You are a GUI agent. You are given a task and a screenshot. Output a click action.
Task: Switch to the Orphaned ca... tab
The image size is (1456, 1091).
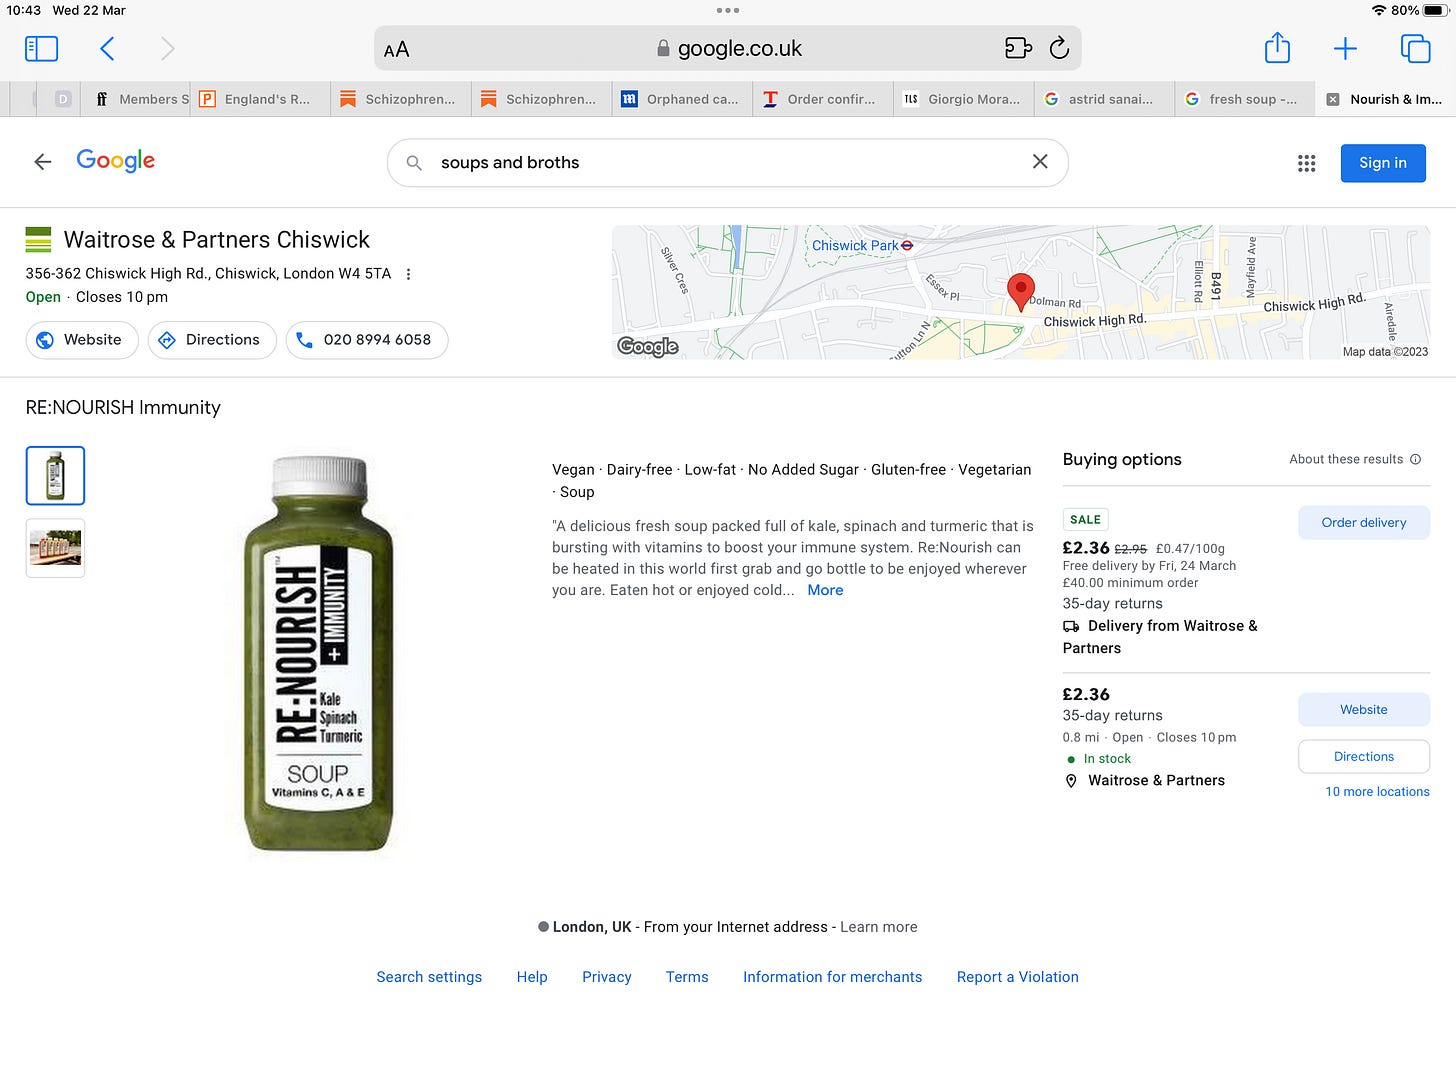click(682, 99)
